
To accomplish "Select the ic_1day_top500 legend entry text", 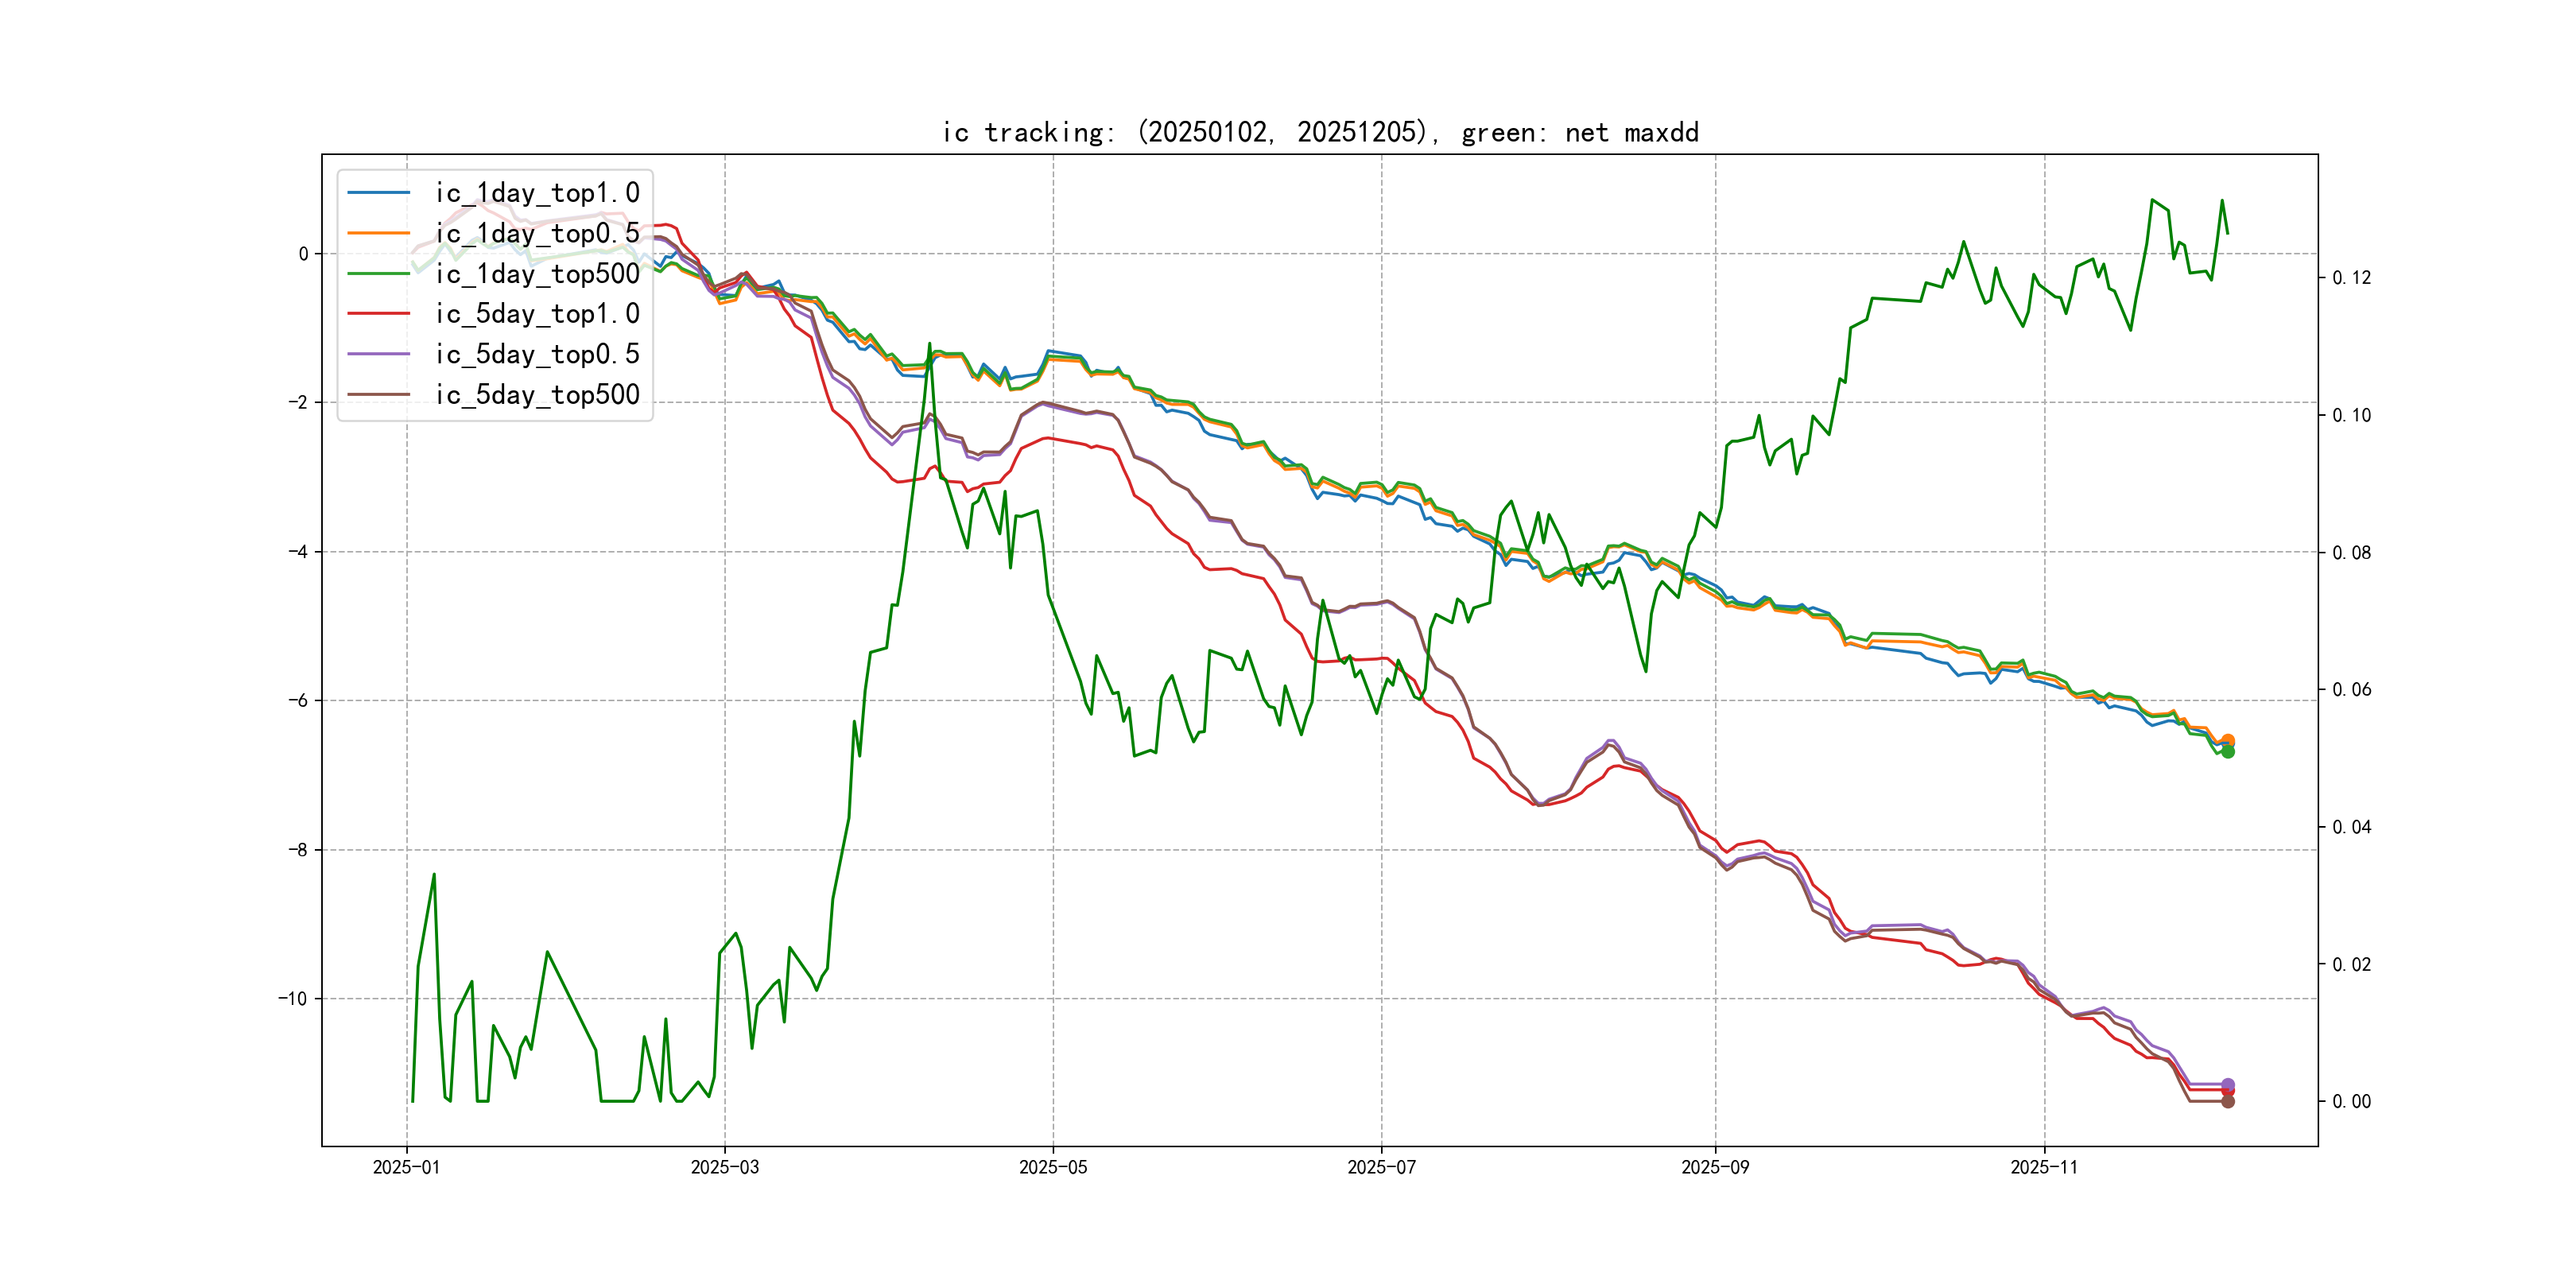I will pos(537,274).
